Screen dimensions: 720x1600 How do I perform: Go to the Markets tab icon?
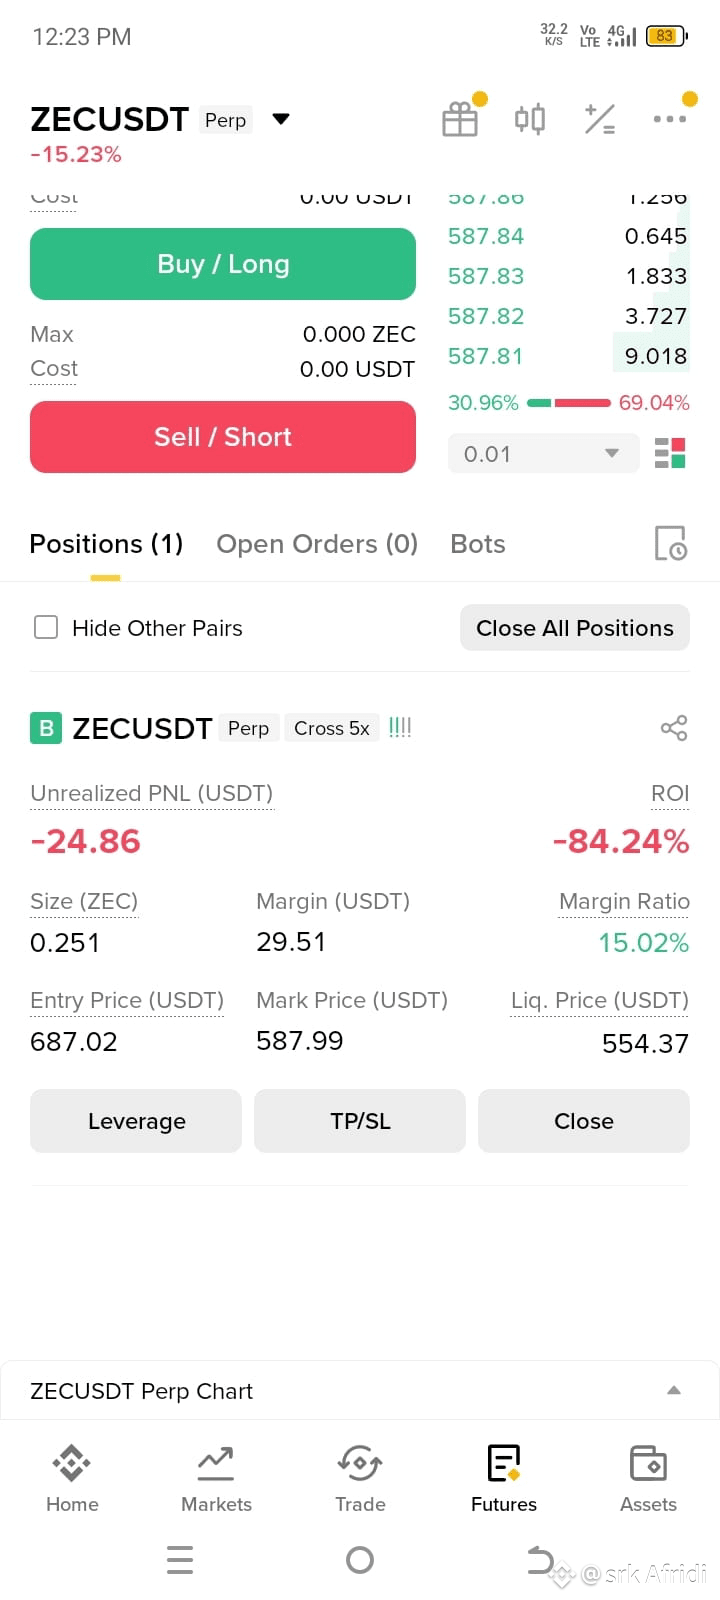pos(216,1464)
